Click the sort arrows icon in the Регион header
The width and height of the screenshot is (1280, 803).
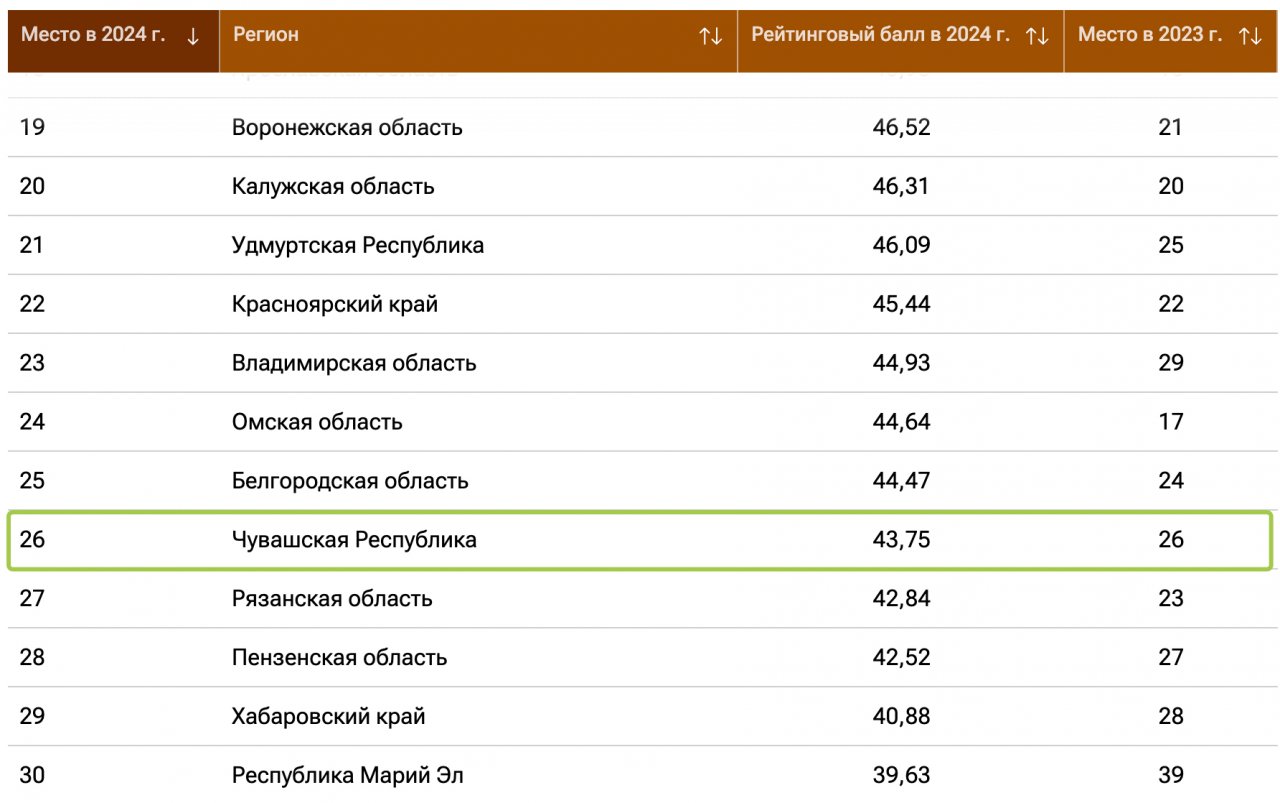[x=710, y=36]
